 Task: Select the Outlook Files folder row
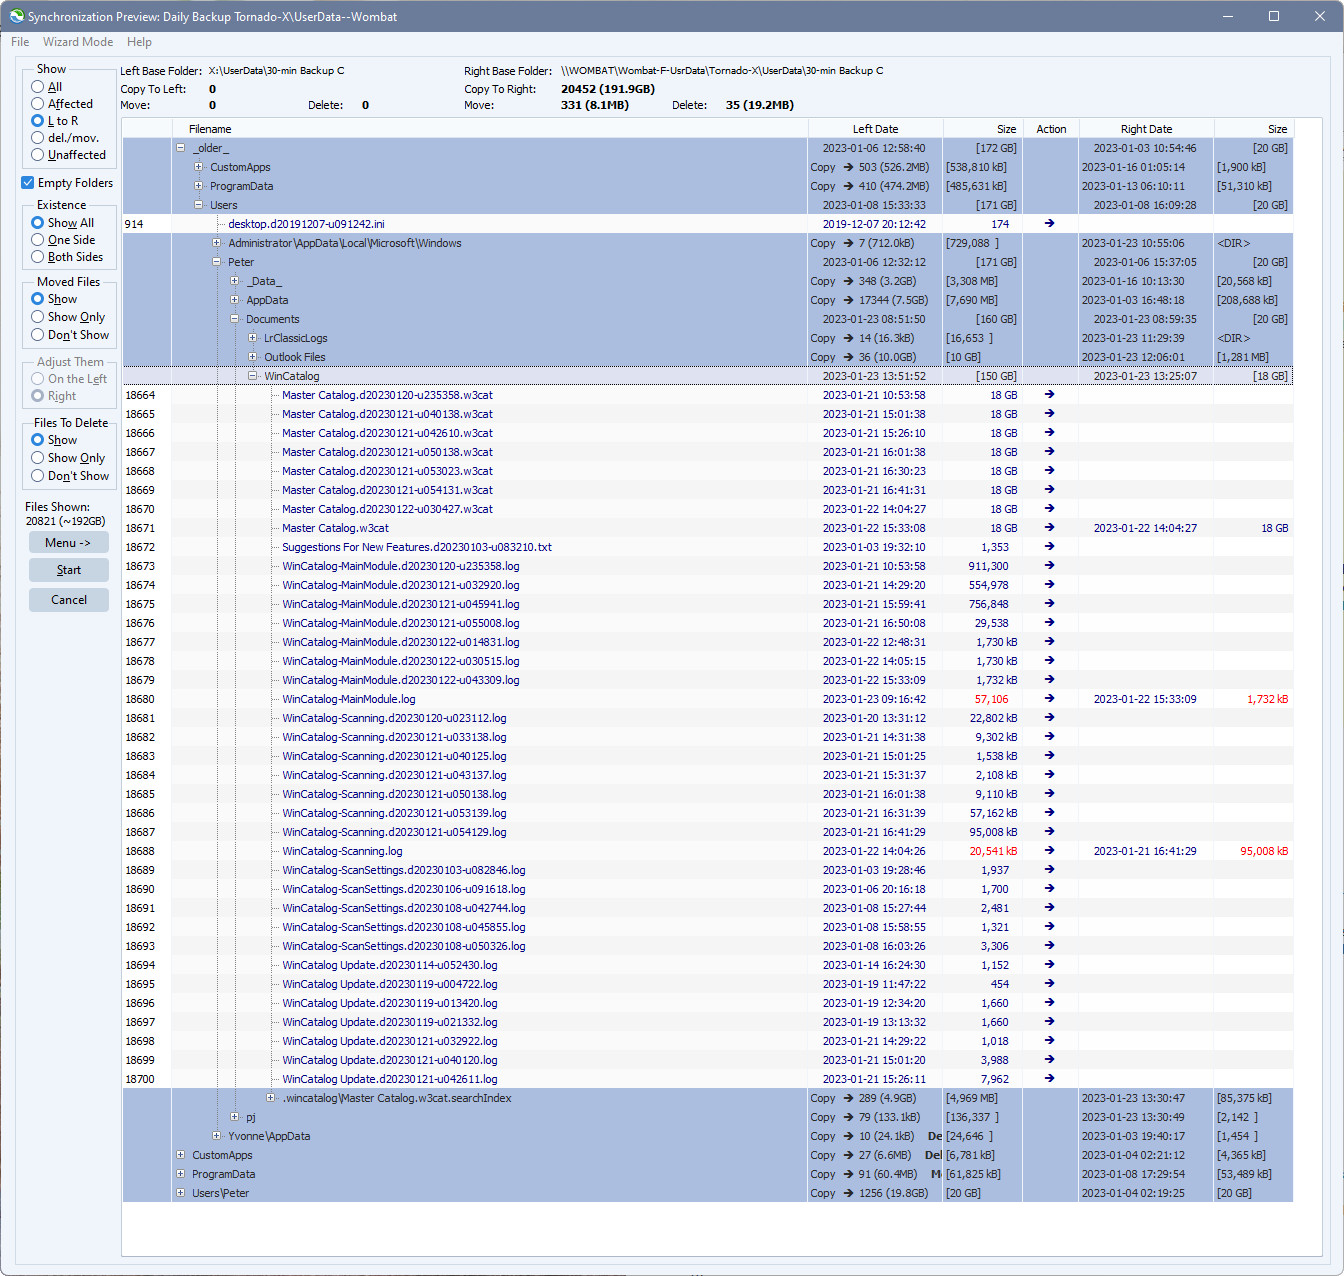pyautogui.click(x=707, y=357)
